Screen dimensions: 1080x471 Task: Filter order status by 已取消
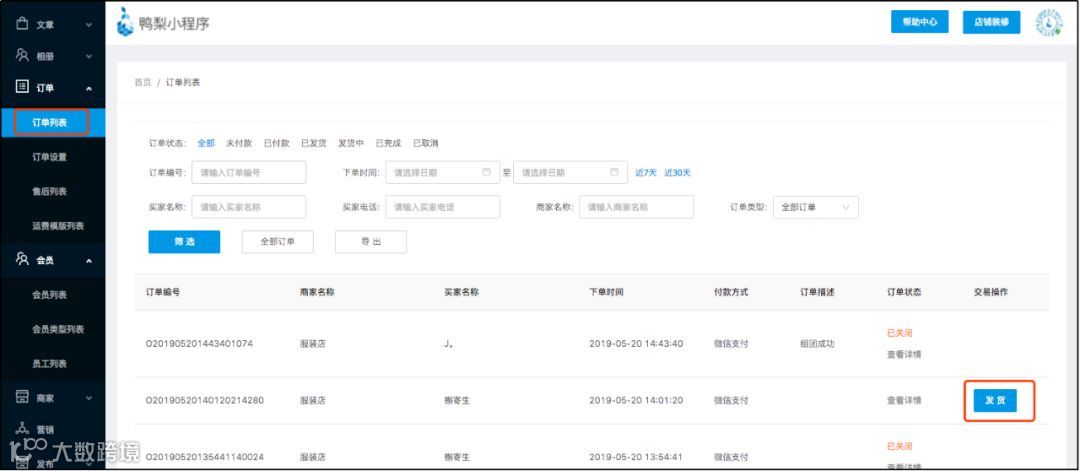point(425,143)
